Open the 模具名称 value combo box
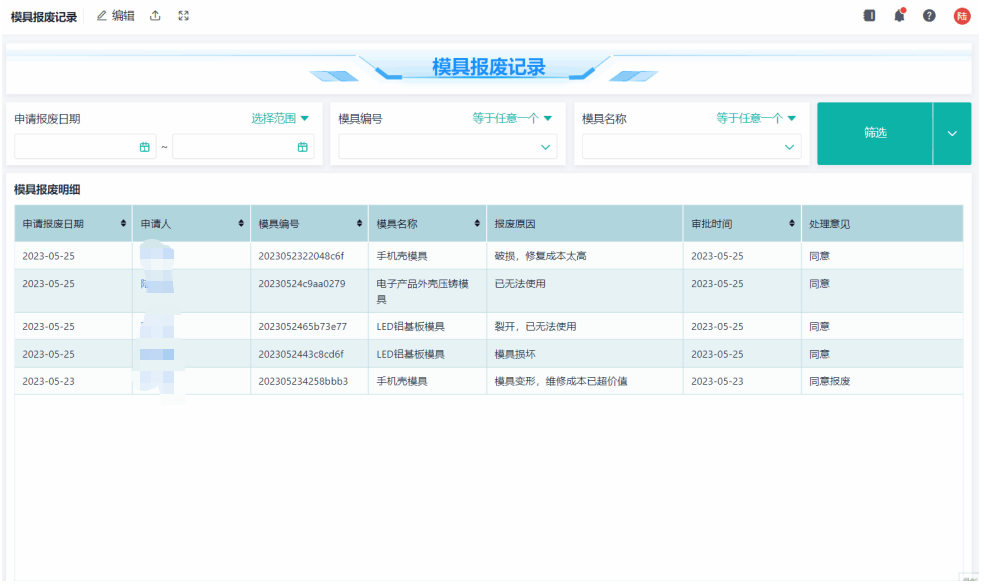The height and width of the screenshot is (585, 984). click(692, 147)
